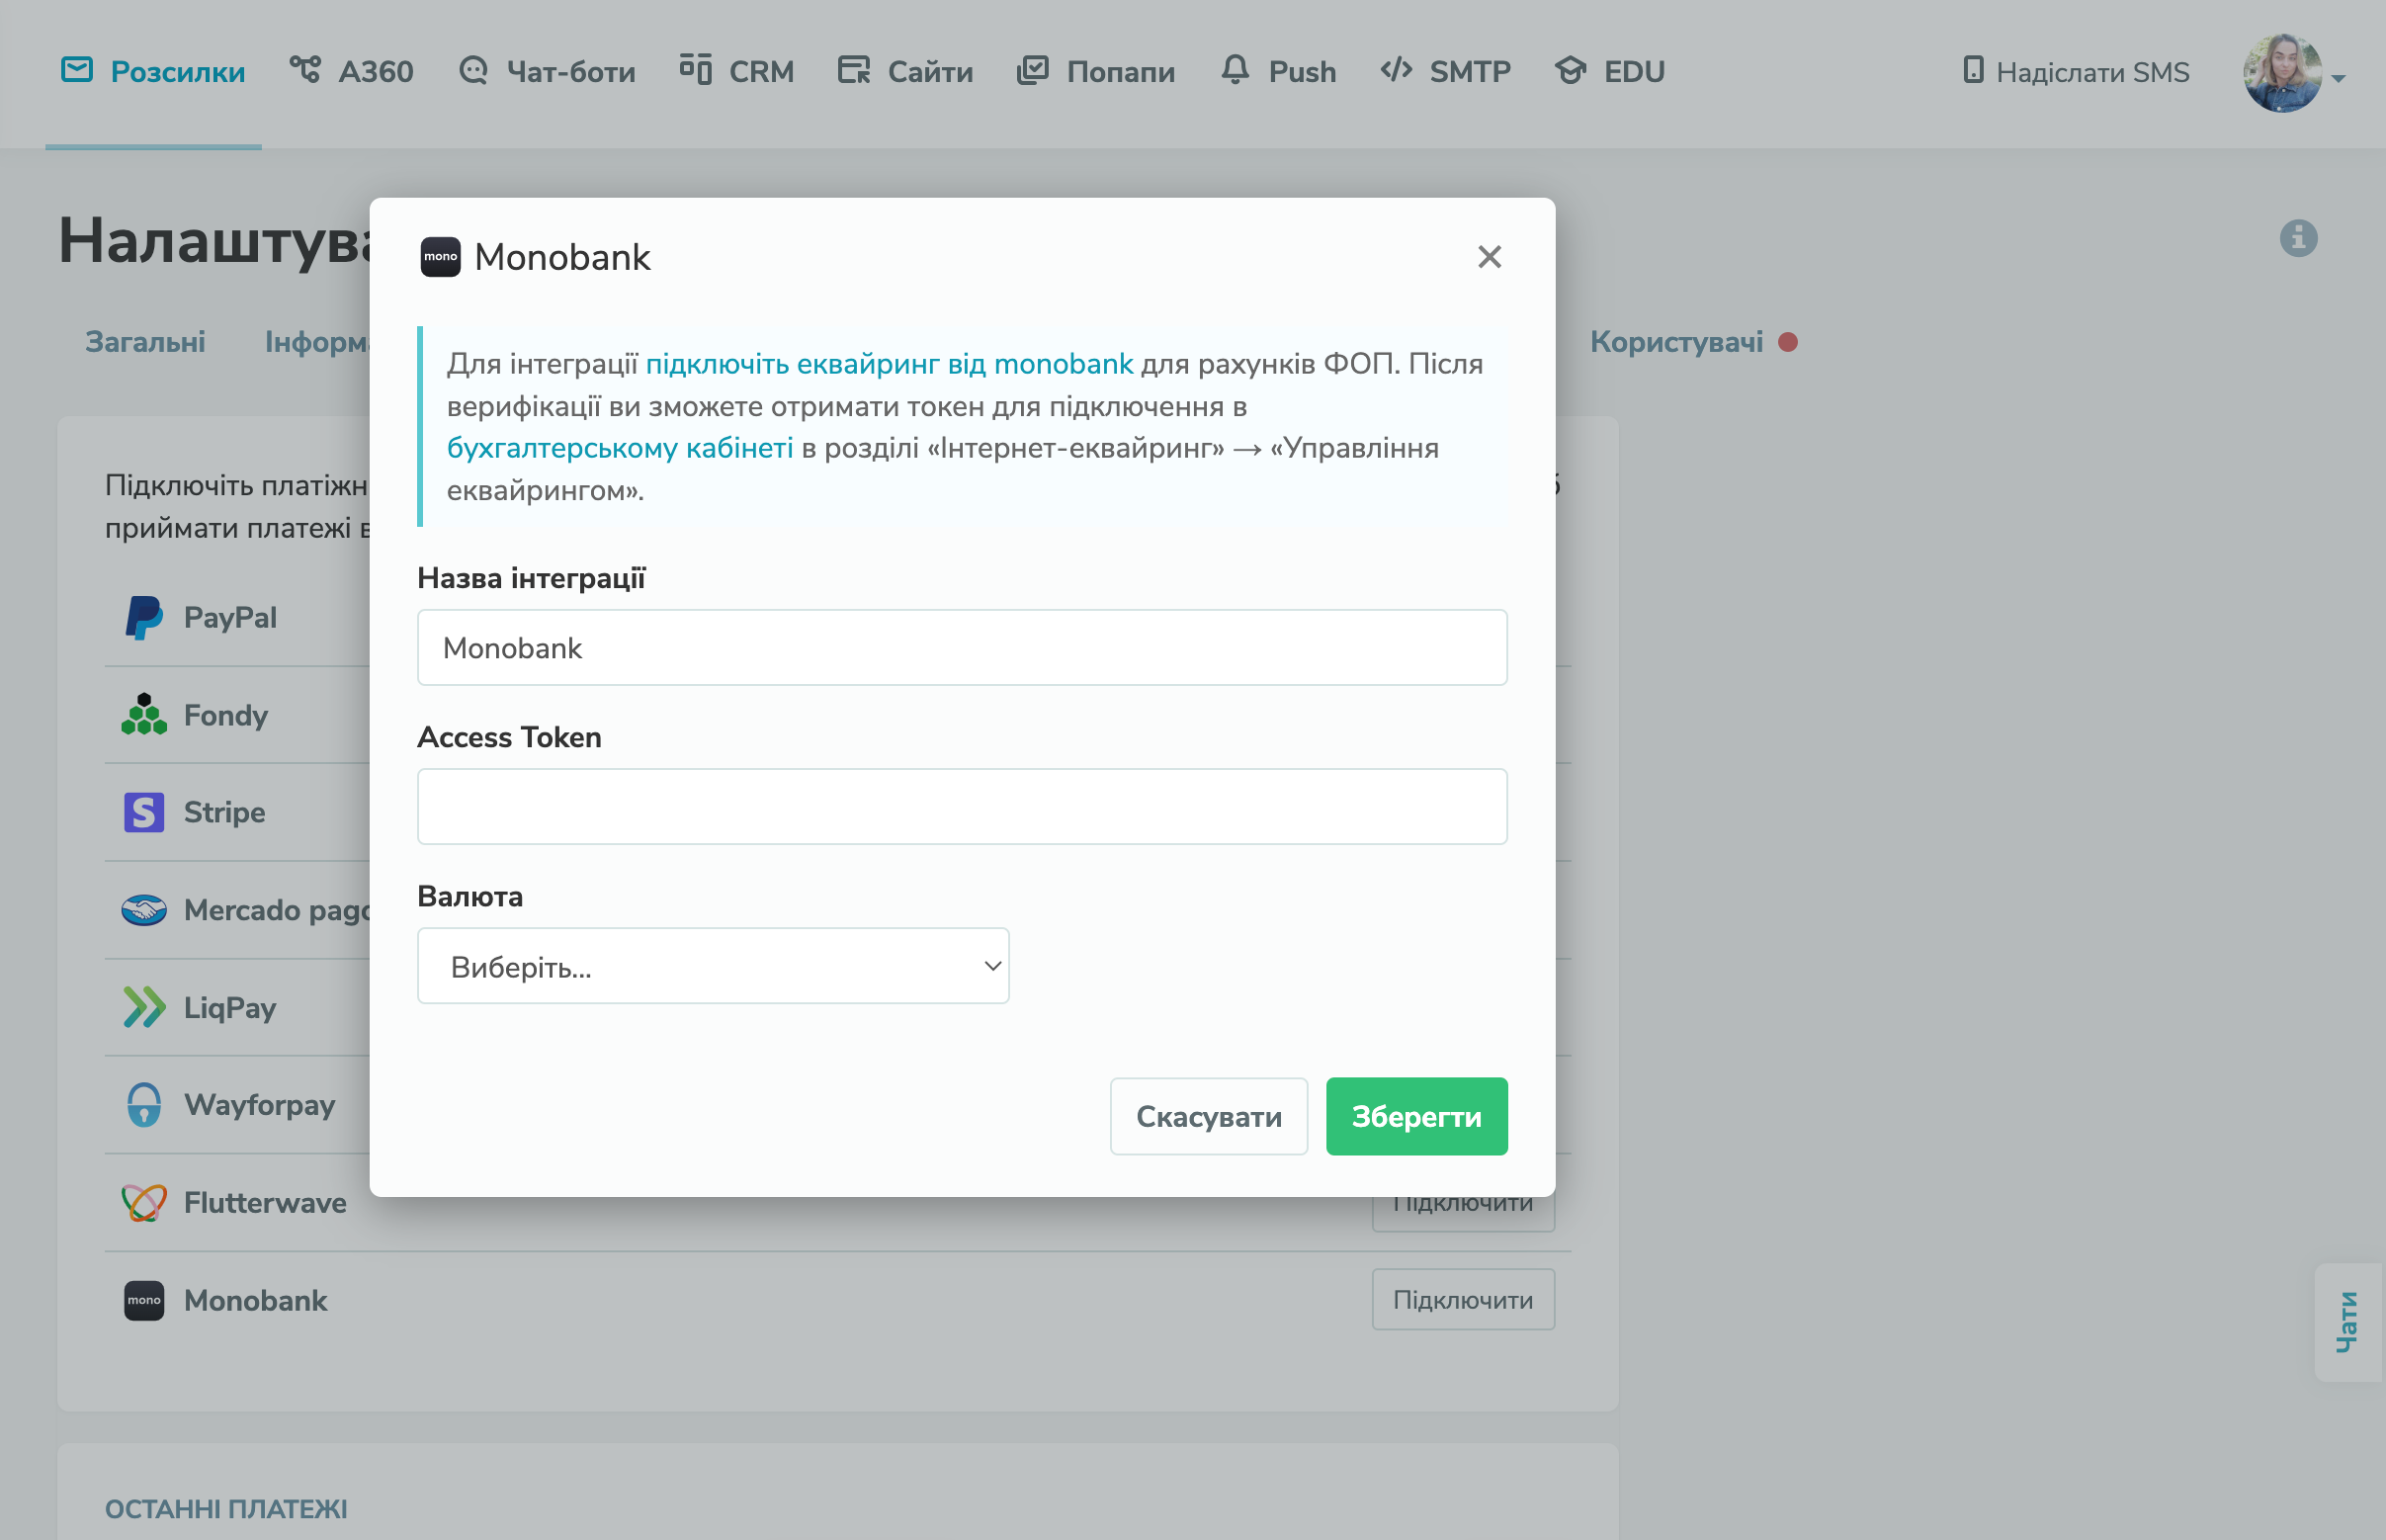Click the Назва інтеграції text field
This screenshot has width=2386, height=1540.
pyautogui.click(x=961, y=648)
